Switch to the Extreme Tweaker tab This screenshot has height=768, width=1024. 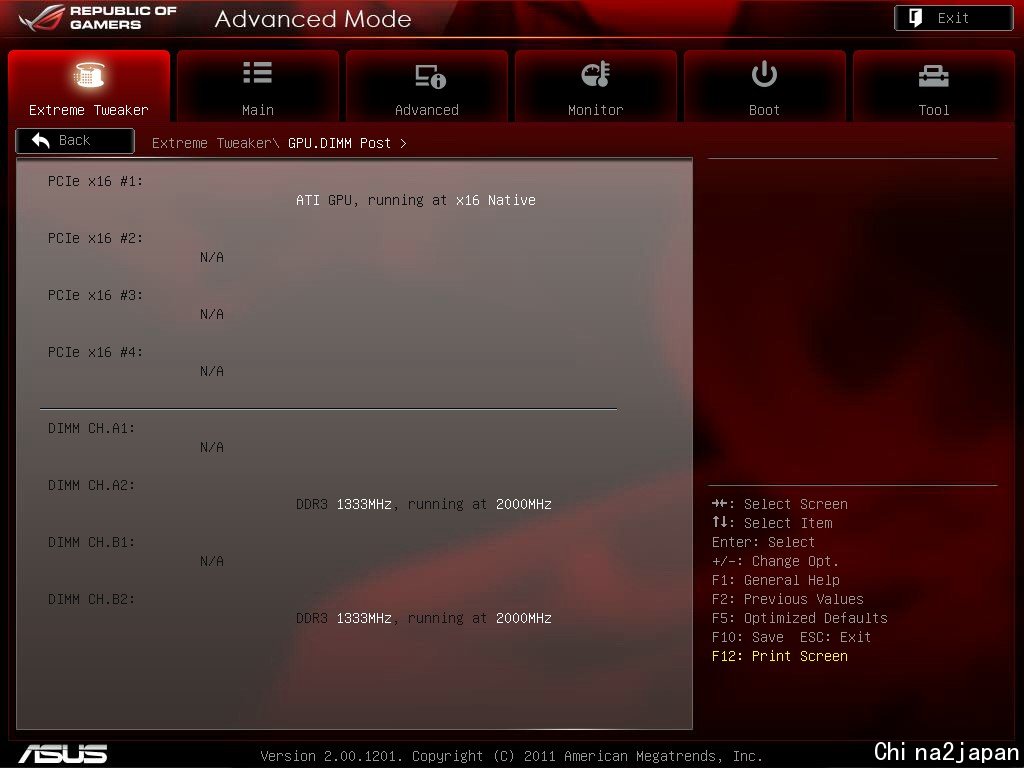coord(89,86)
